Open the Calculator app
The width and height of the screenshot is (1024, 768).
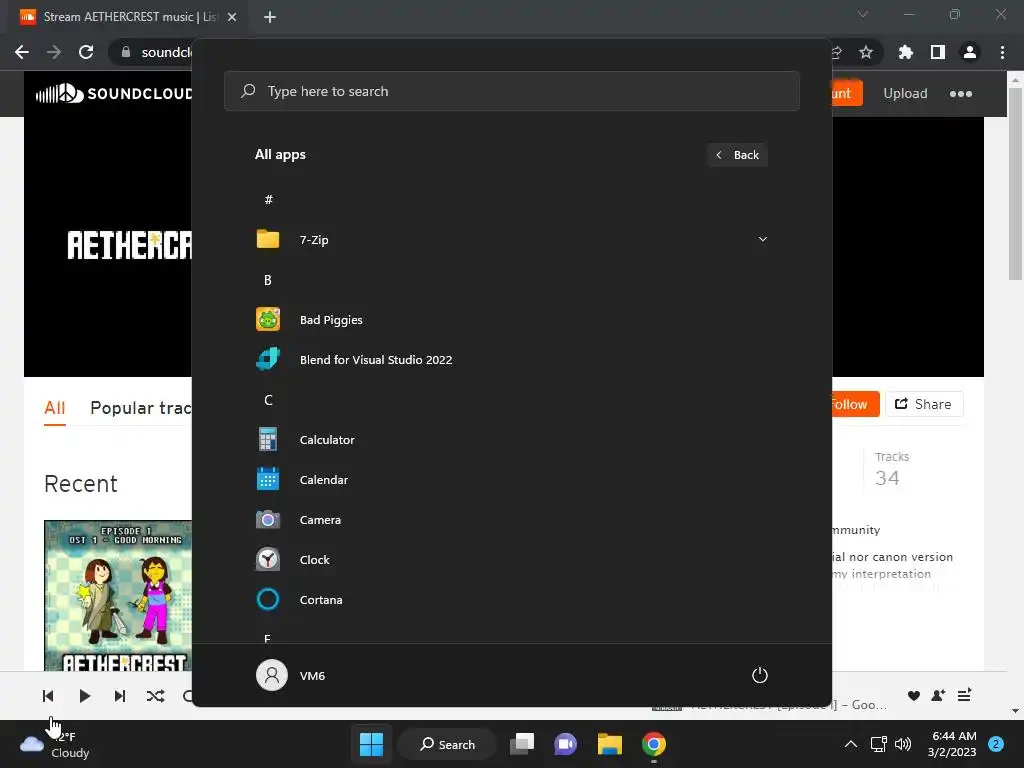pyautogui.click(x=511, y=440)
